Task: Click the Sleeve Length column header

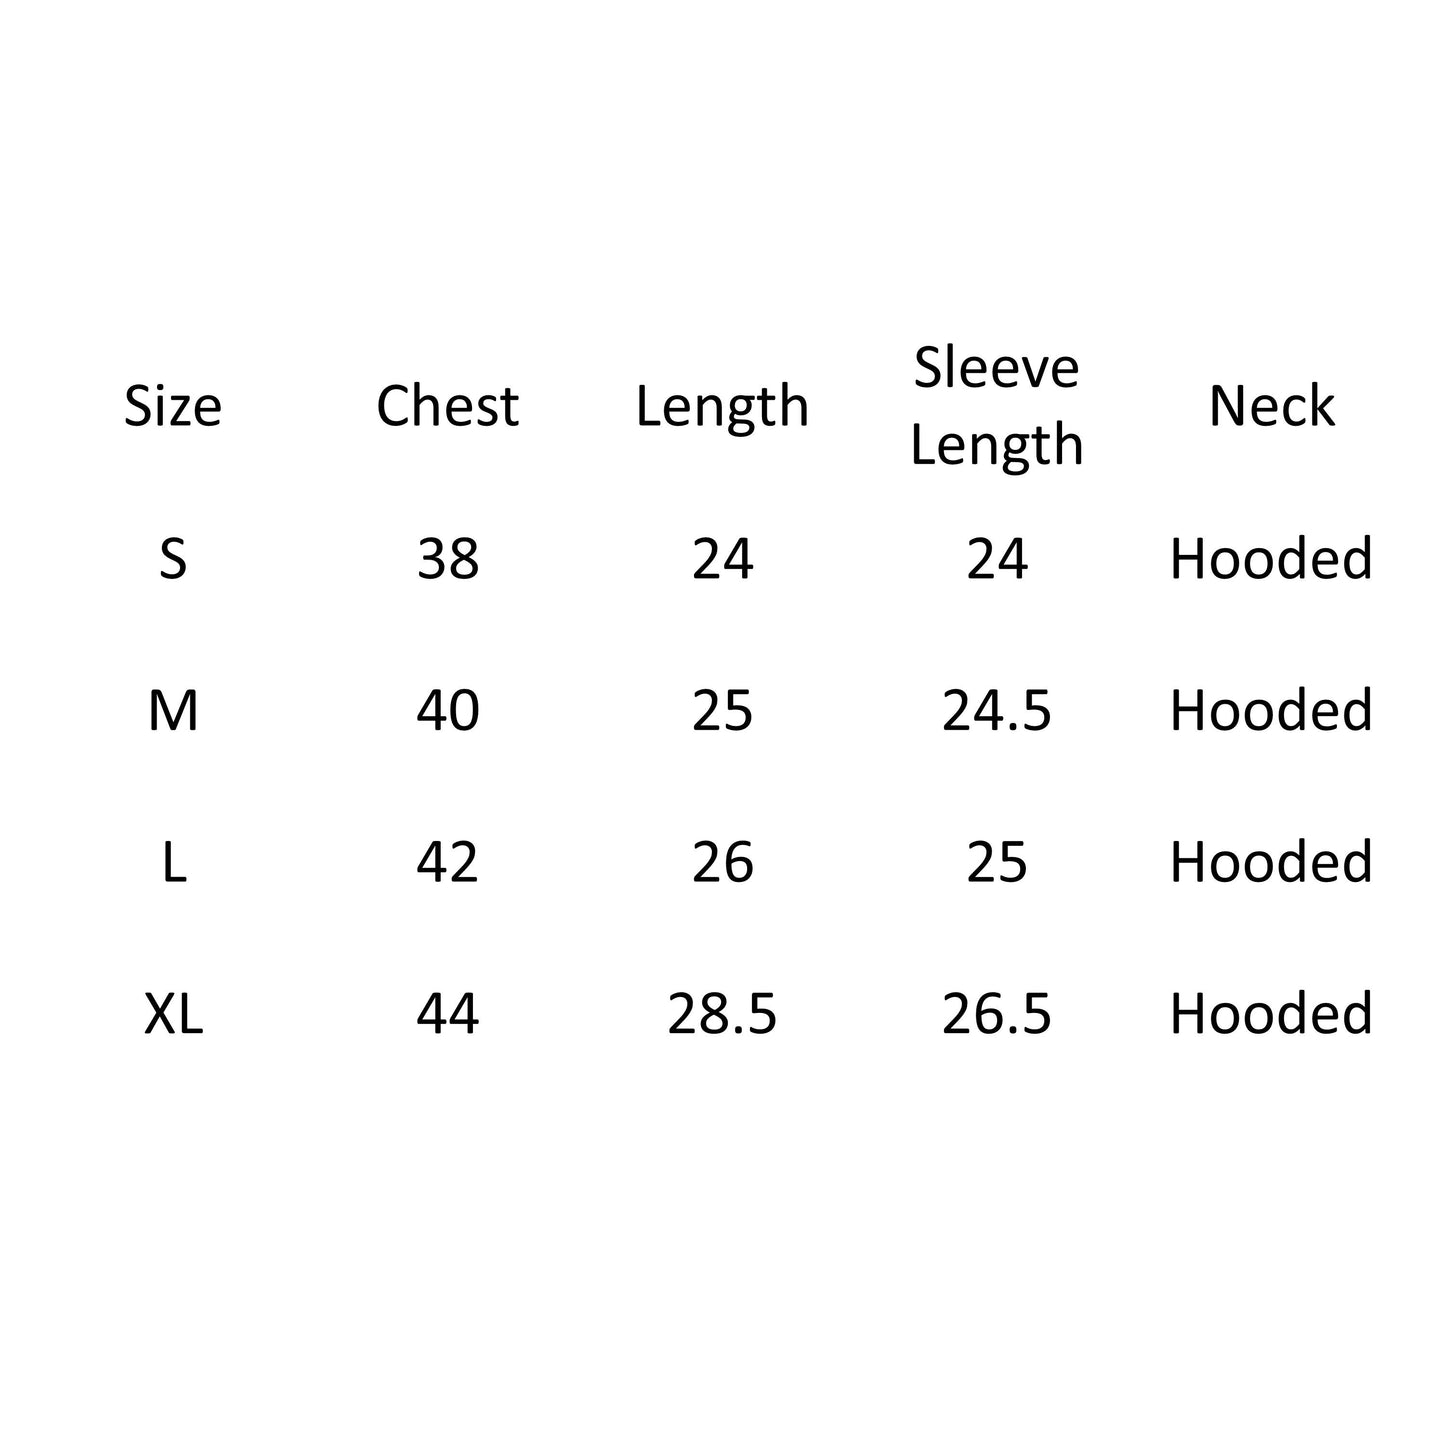Action: click(997, 406)
